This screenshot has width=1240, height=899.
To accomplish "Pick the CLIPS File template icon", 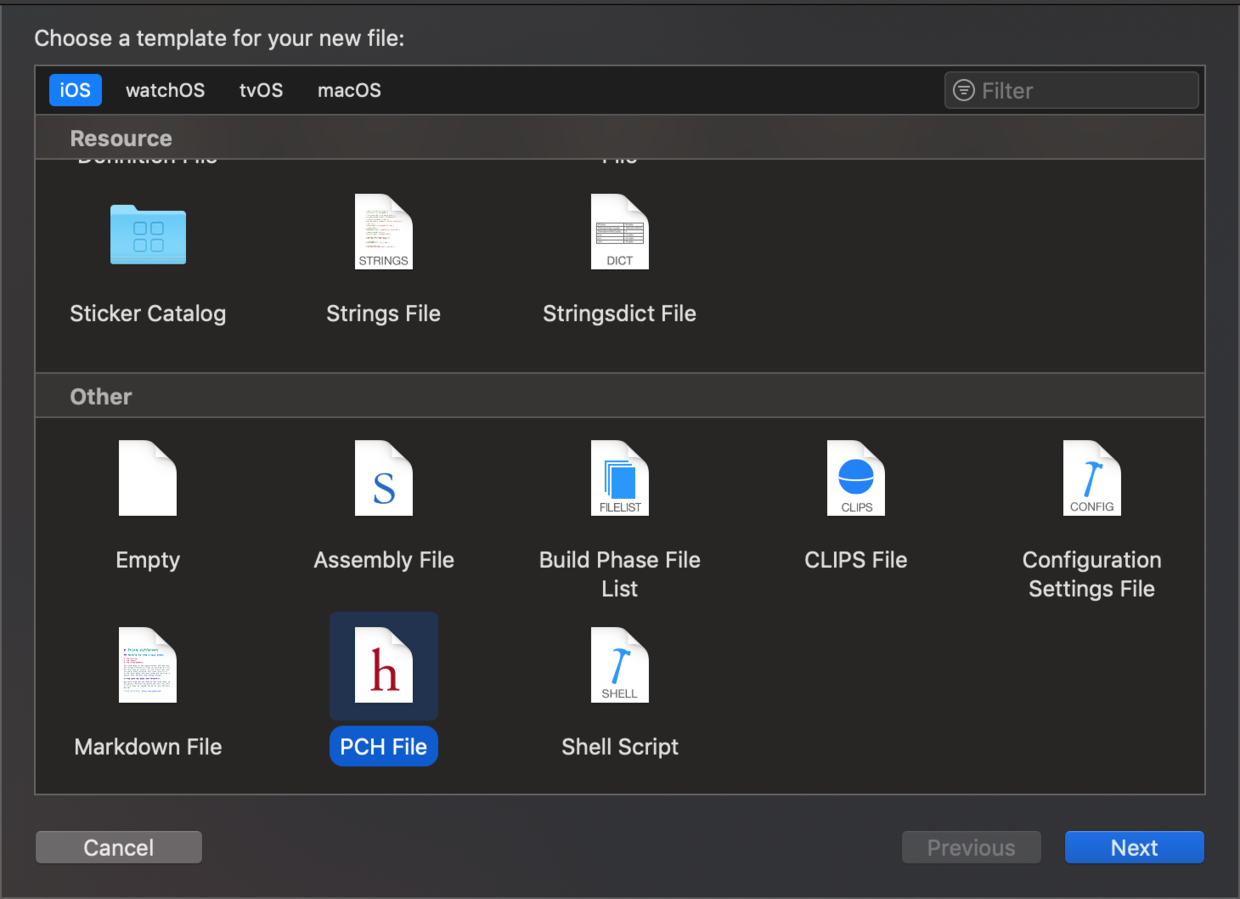I will tap(856, 479).
